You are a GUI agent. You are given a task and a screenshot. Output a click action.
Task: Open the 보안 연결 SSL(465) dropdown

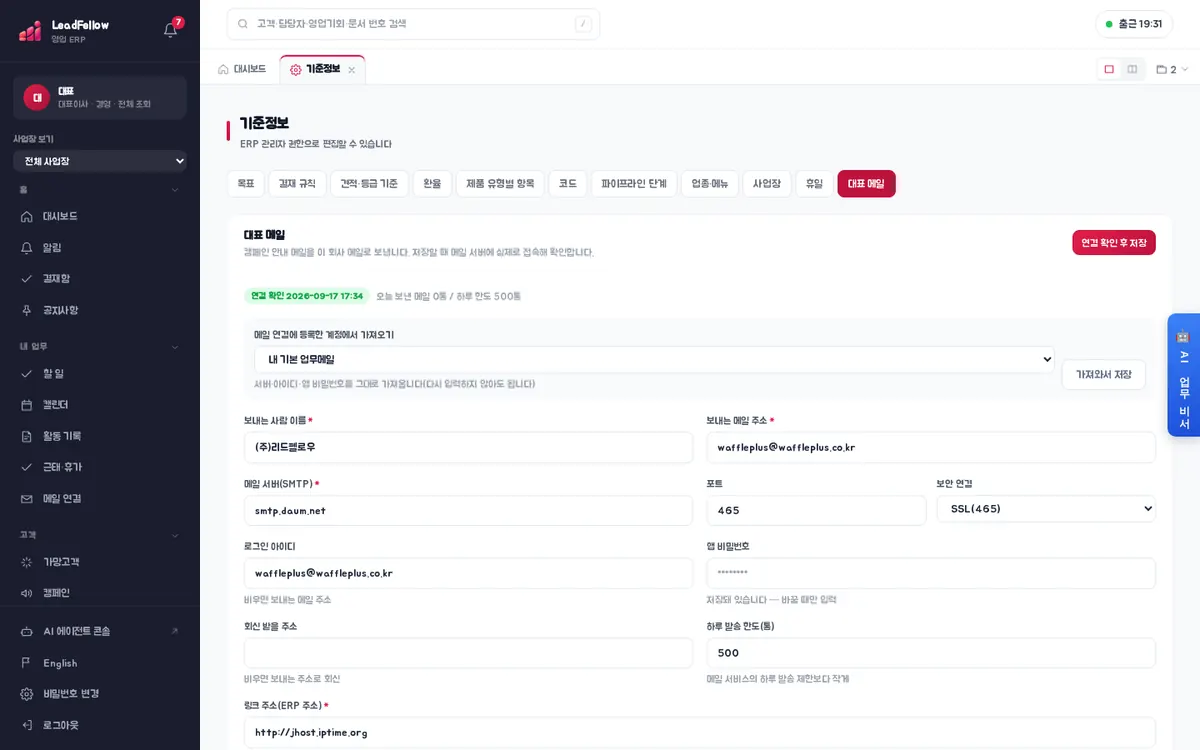(x=1046, y=509)
